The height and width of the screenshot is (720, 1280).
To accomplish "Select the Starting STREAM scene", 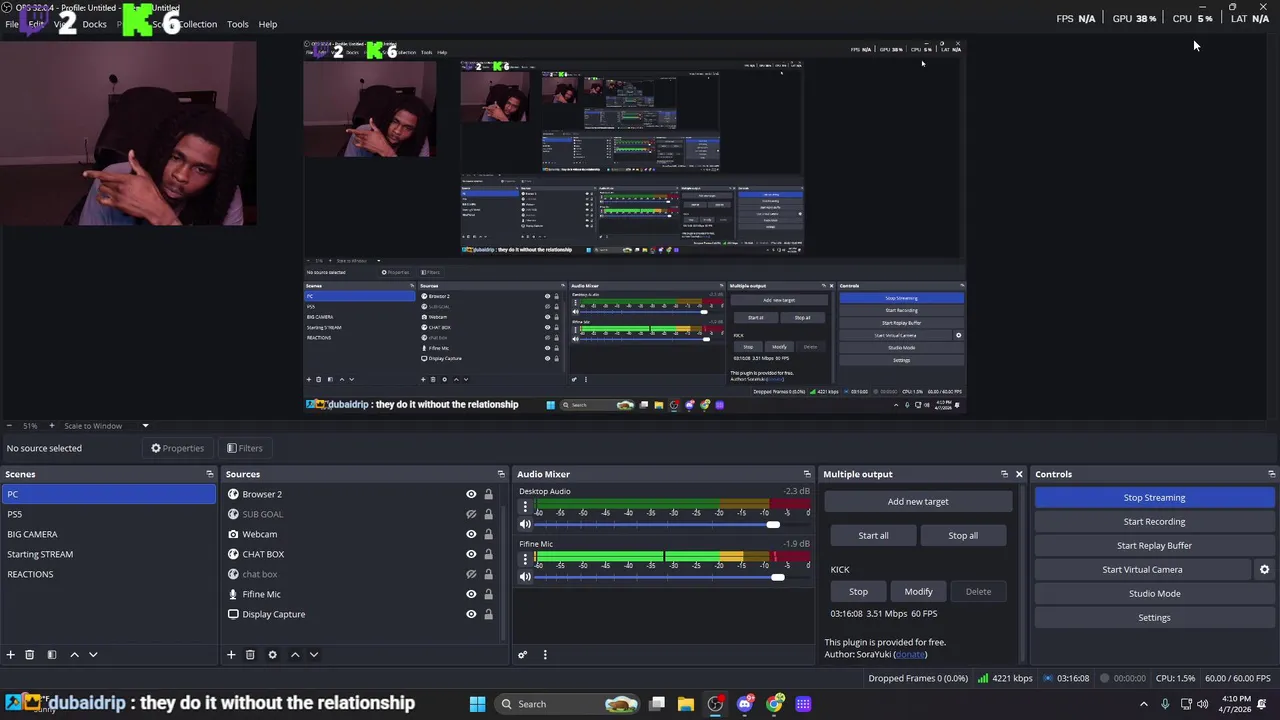I will [108, 554].
